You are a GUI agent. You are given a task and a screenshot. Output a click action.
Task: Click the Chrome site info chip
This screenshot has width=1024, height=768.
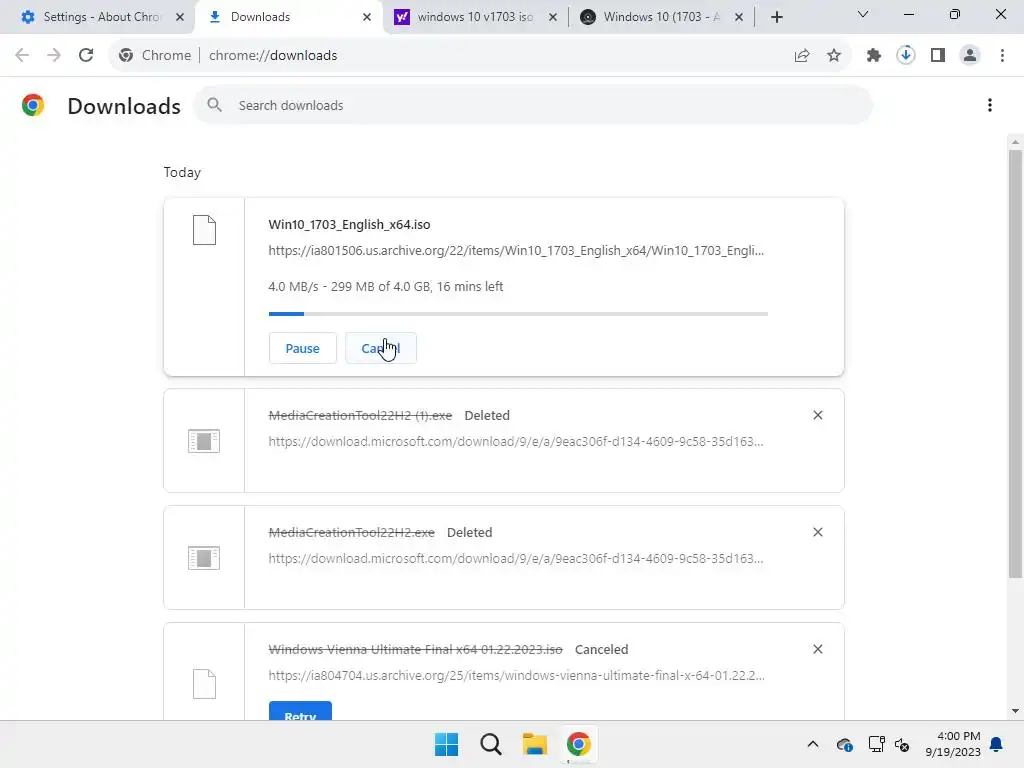point(155,56)
